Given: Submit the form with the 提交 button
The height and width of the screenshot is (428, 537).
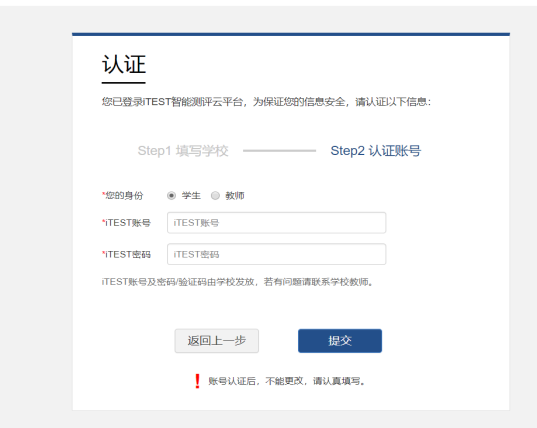Looking at the screenshot, I should pyautogui.click(x=340, y=341).
